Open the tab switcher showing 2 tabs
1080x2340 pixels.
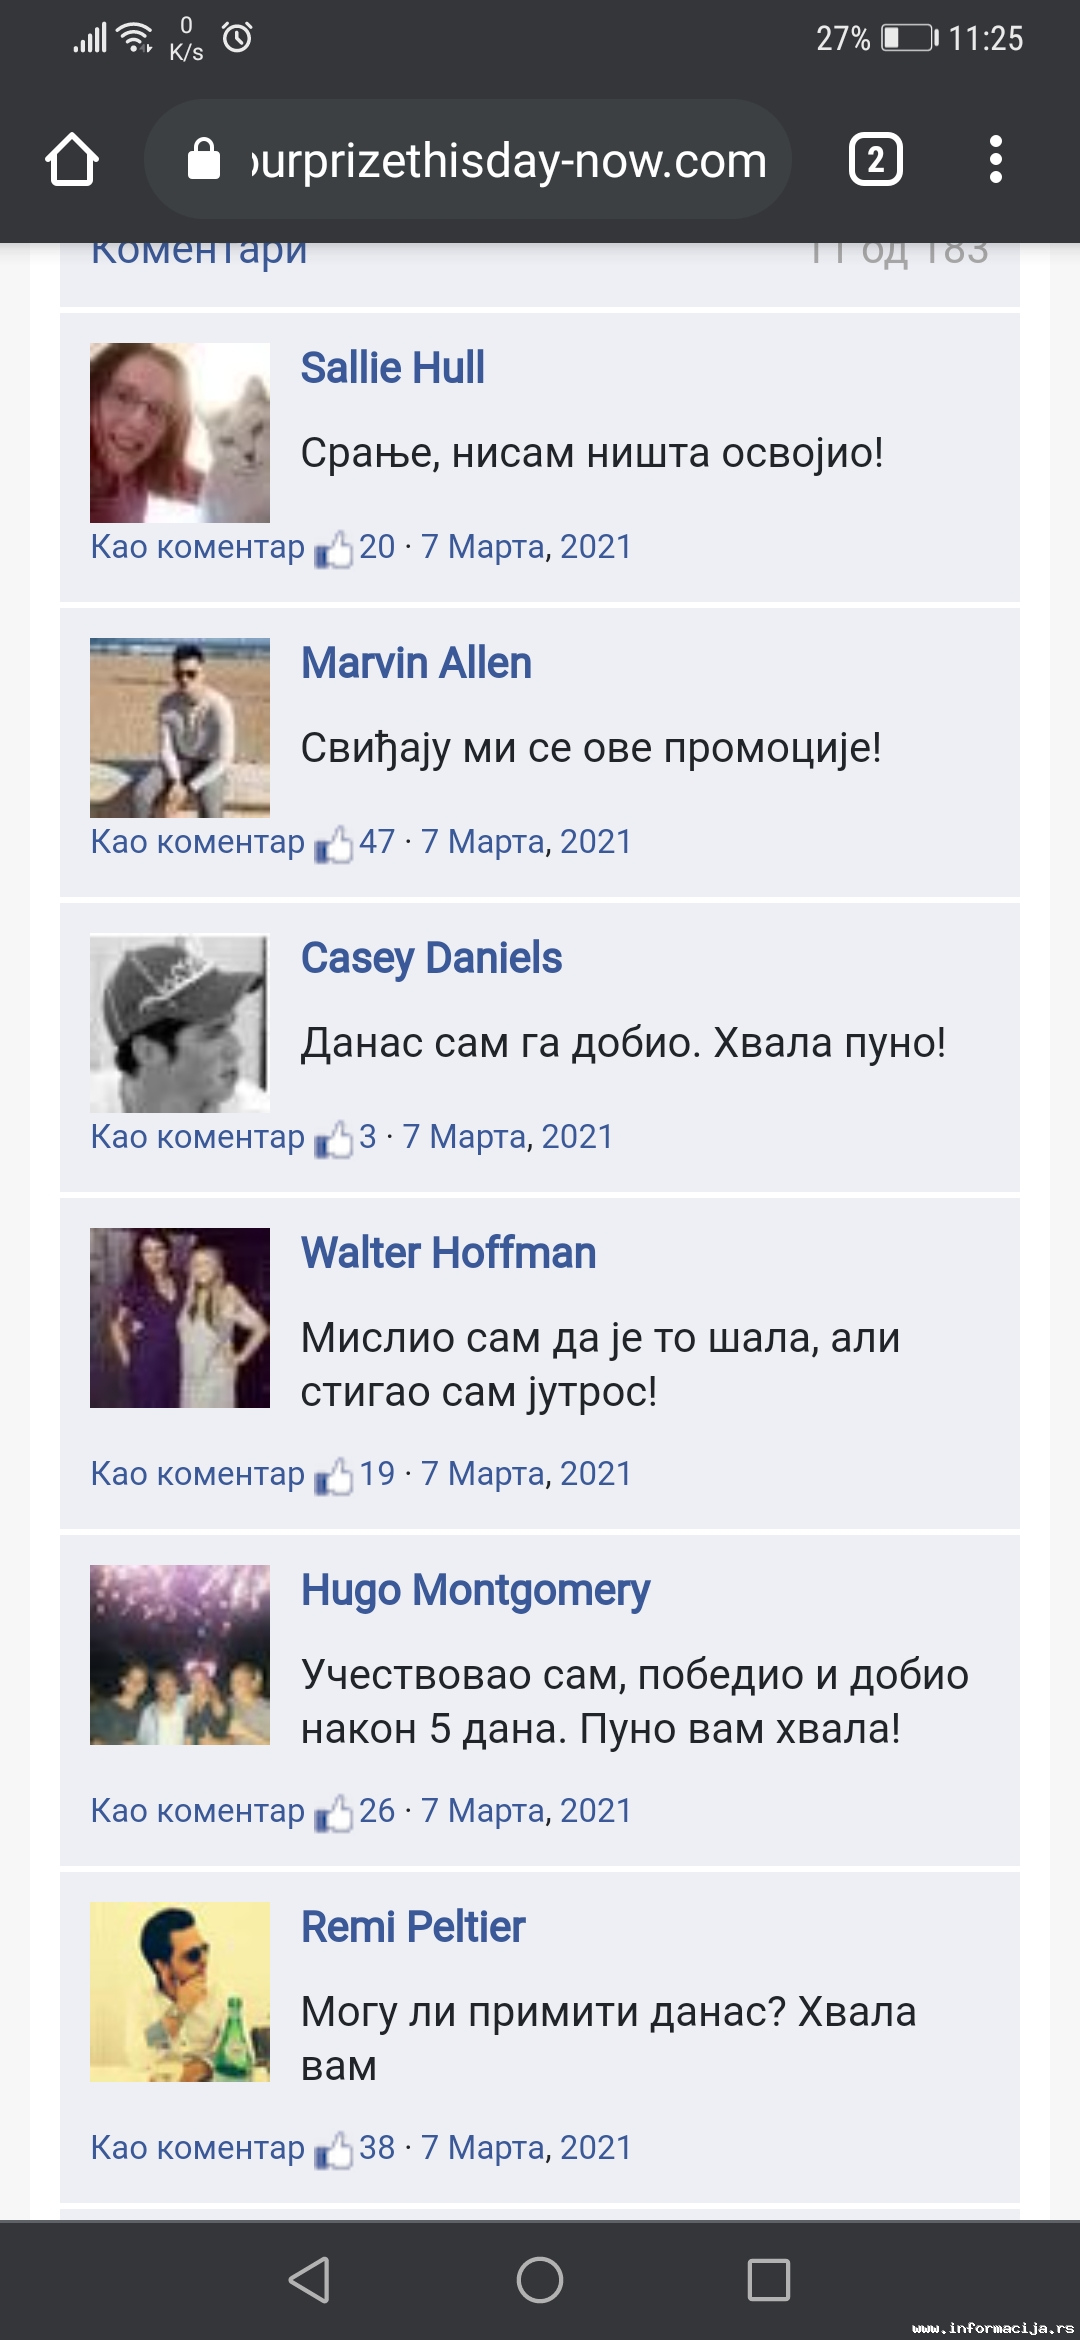click(x=876, y=160)
